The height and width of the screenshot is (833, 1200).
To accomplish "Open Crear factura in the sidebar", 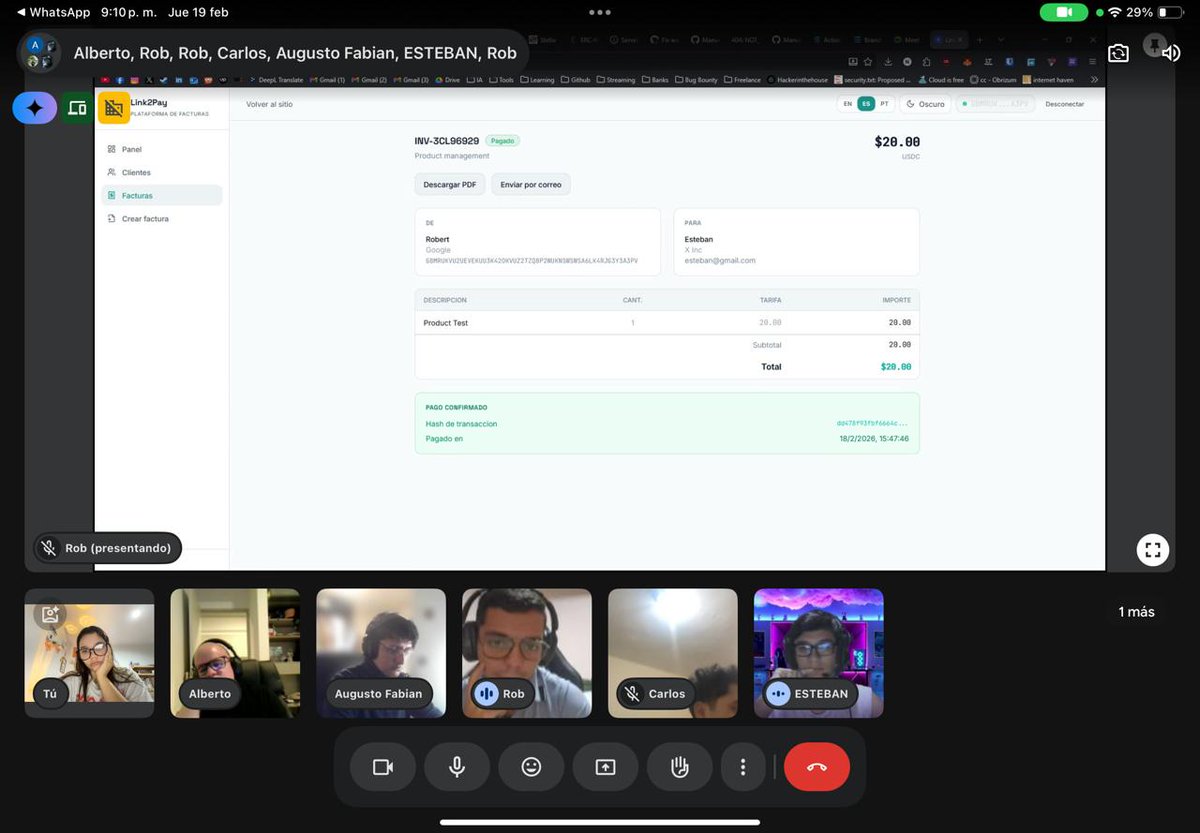I will pyautogui.click(x=161, y=218).
